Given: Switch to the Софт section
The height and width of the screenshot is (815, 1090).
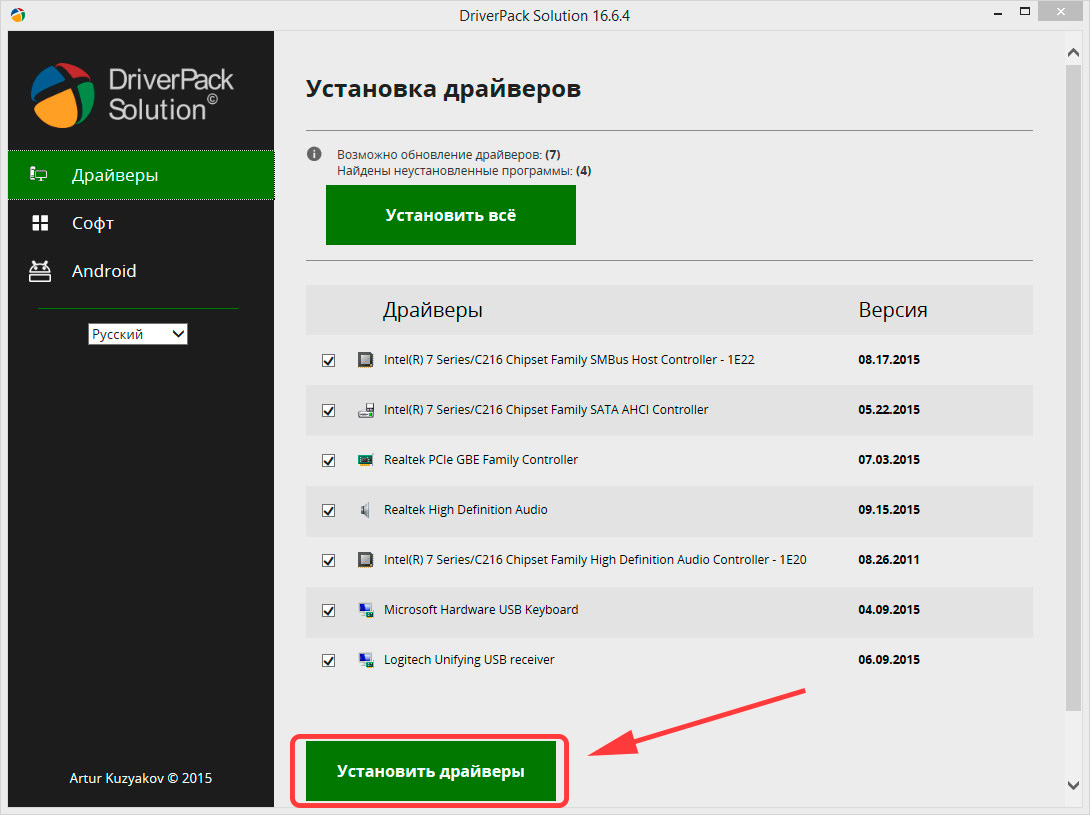Looking at the screenshot, I should coord(141,223).
